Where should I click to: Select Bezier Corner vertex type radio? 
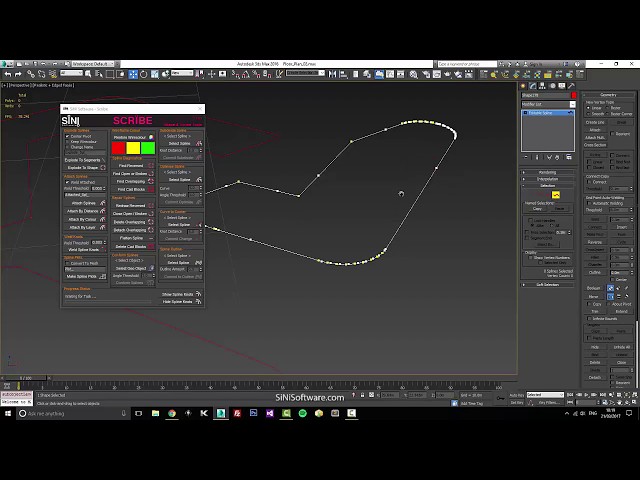[607, 114]
